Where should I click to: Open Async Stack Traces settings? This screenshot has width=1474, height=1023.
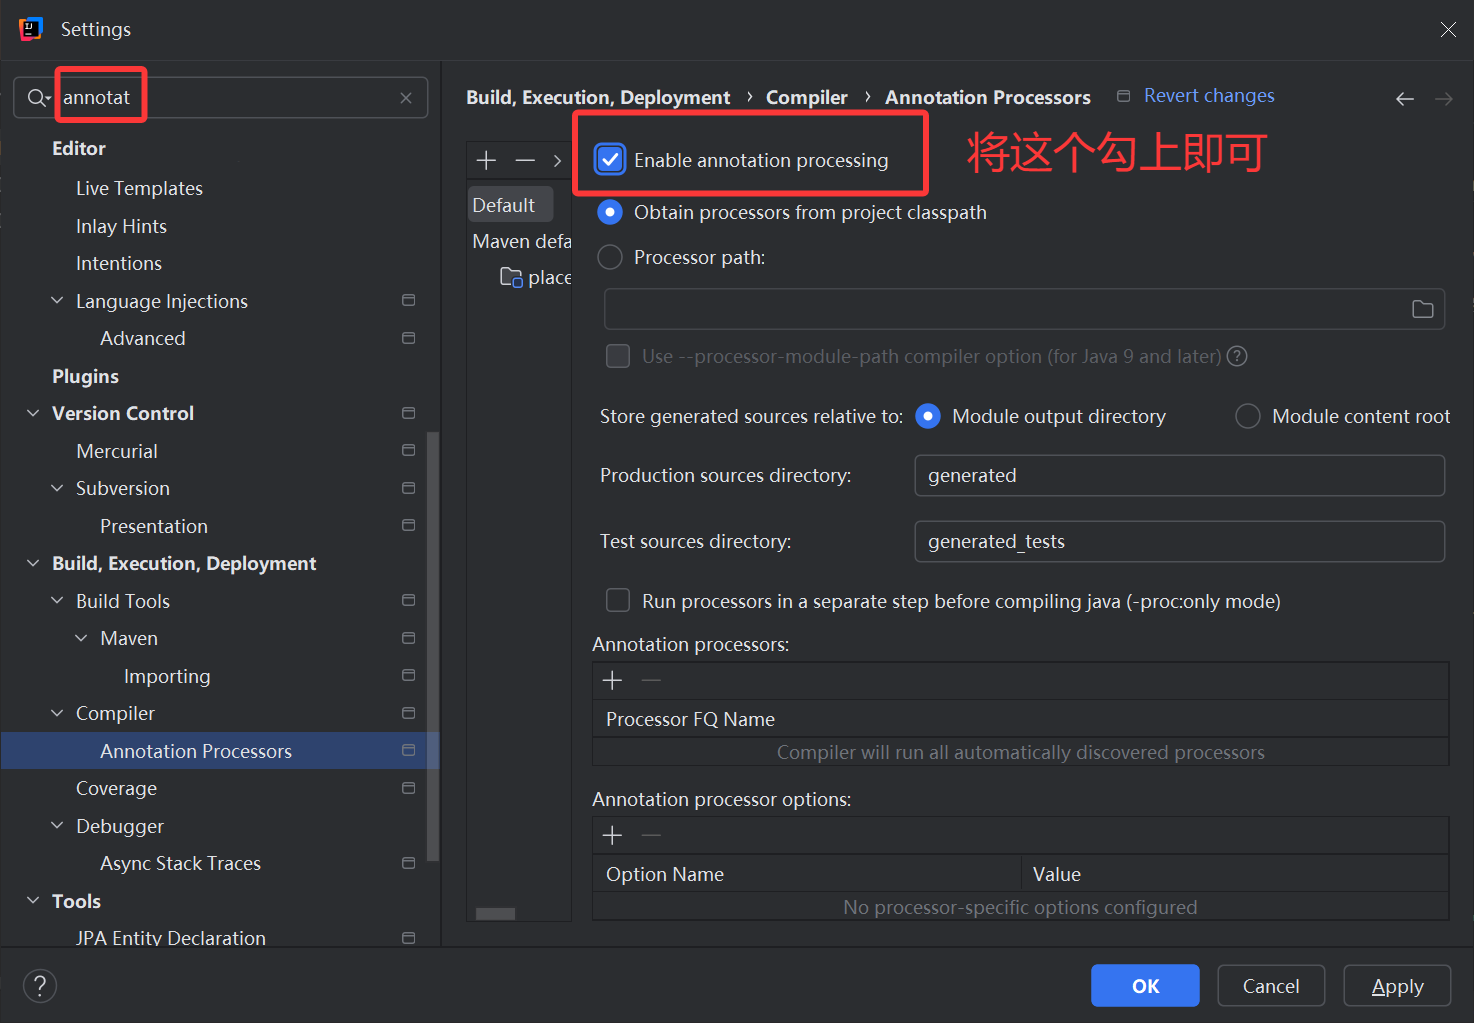(x=180, y=863)
